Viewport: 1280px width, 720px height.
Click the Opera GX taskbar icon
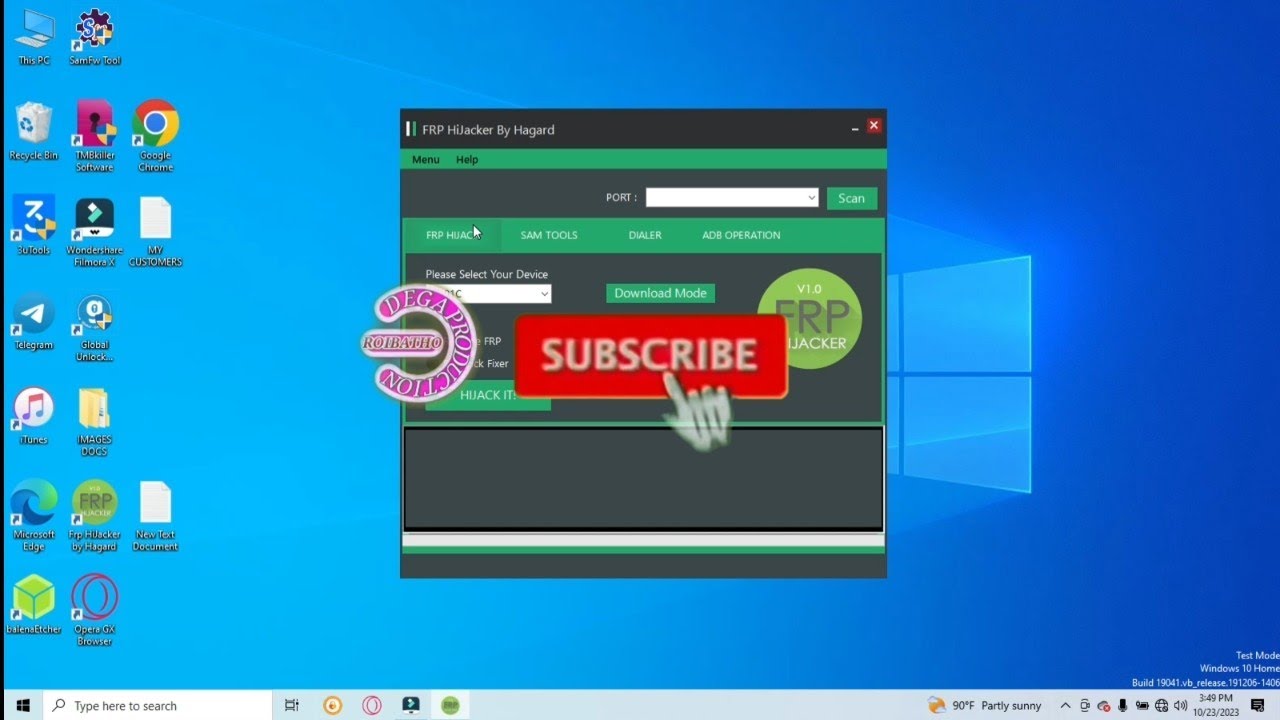pyautogui.click(x=371, y=705)
